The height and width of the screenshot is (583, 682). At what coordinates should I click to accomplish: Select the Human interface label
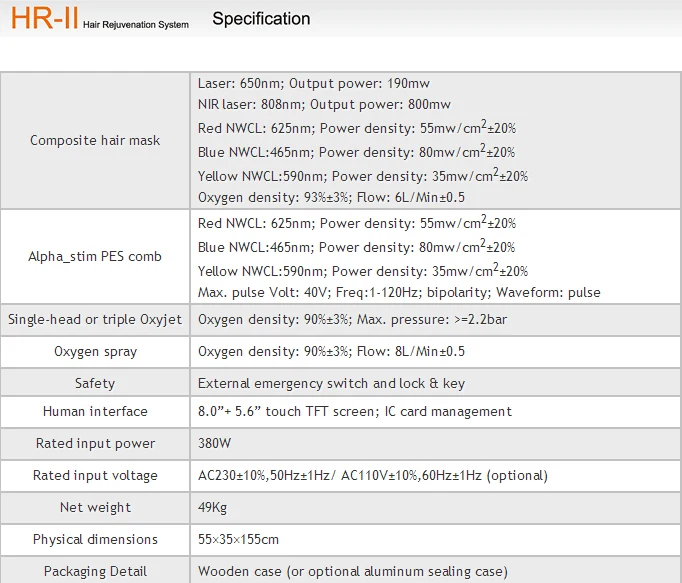coord(95,411)
